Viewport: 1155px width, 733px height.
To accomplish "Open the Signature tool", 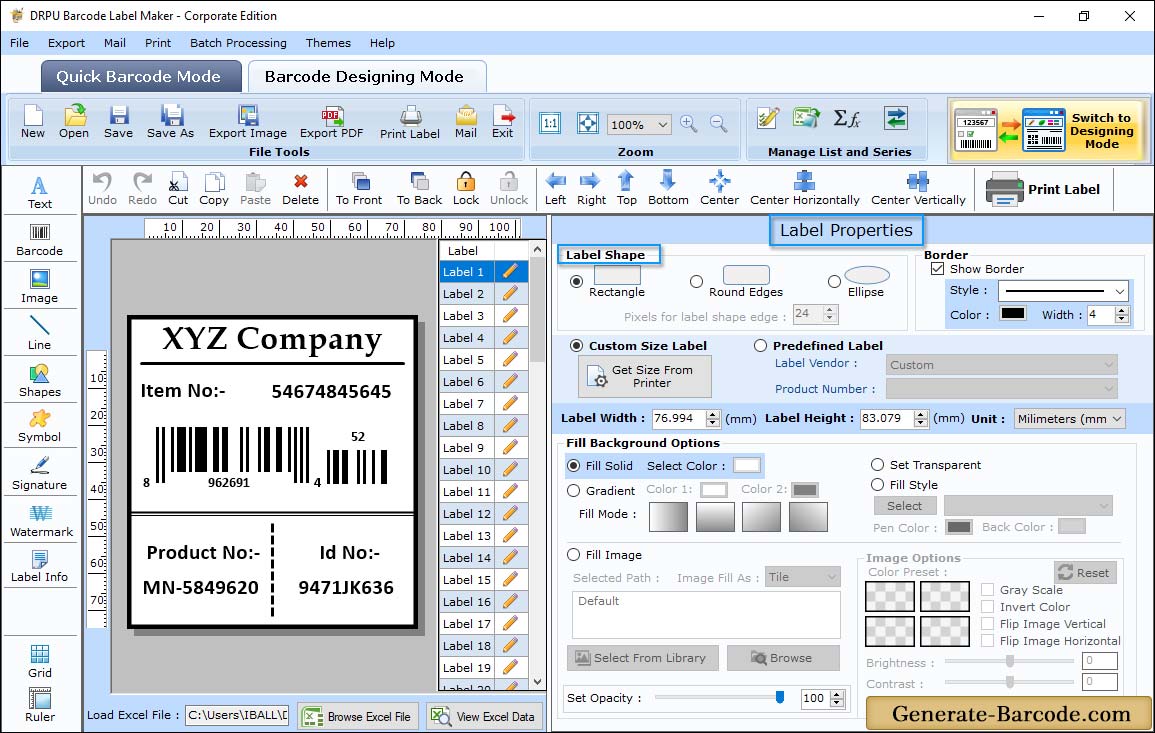I will tap(40, 474).
